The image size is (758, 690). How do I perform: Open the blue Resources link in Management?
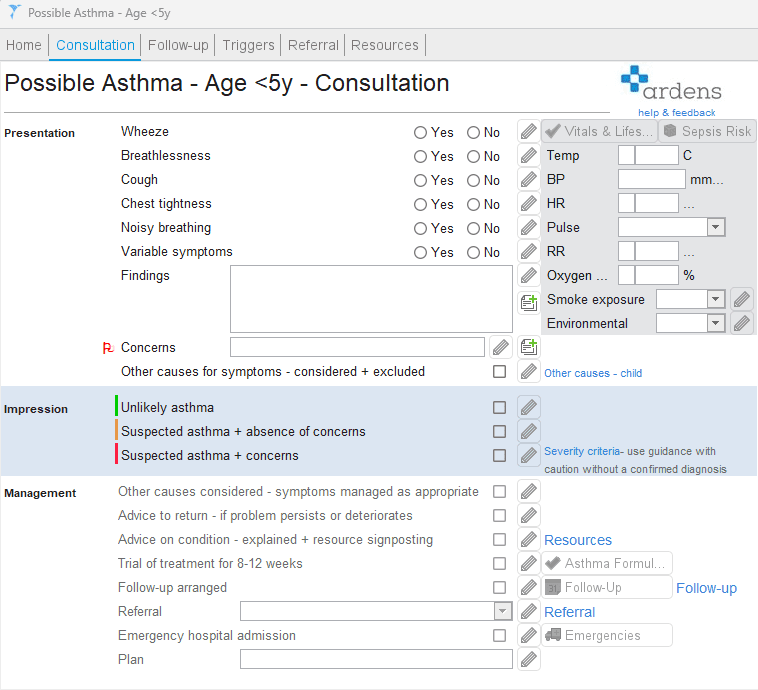tap(578, 540)
